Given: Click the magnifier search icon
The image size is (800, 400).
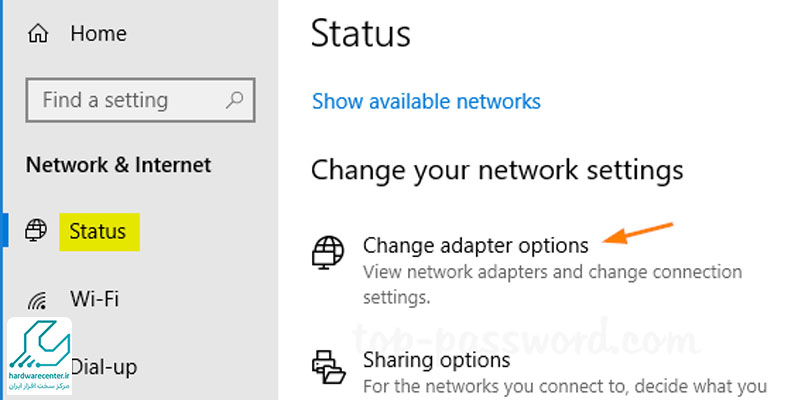Looking at the screenshot, I should 235,100.
